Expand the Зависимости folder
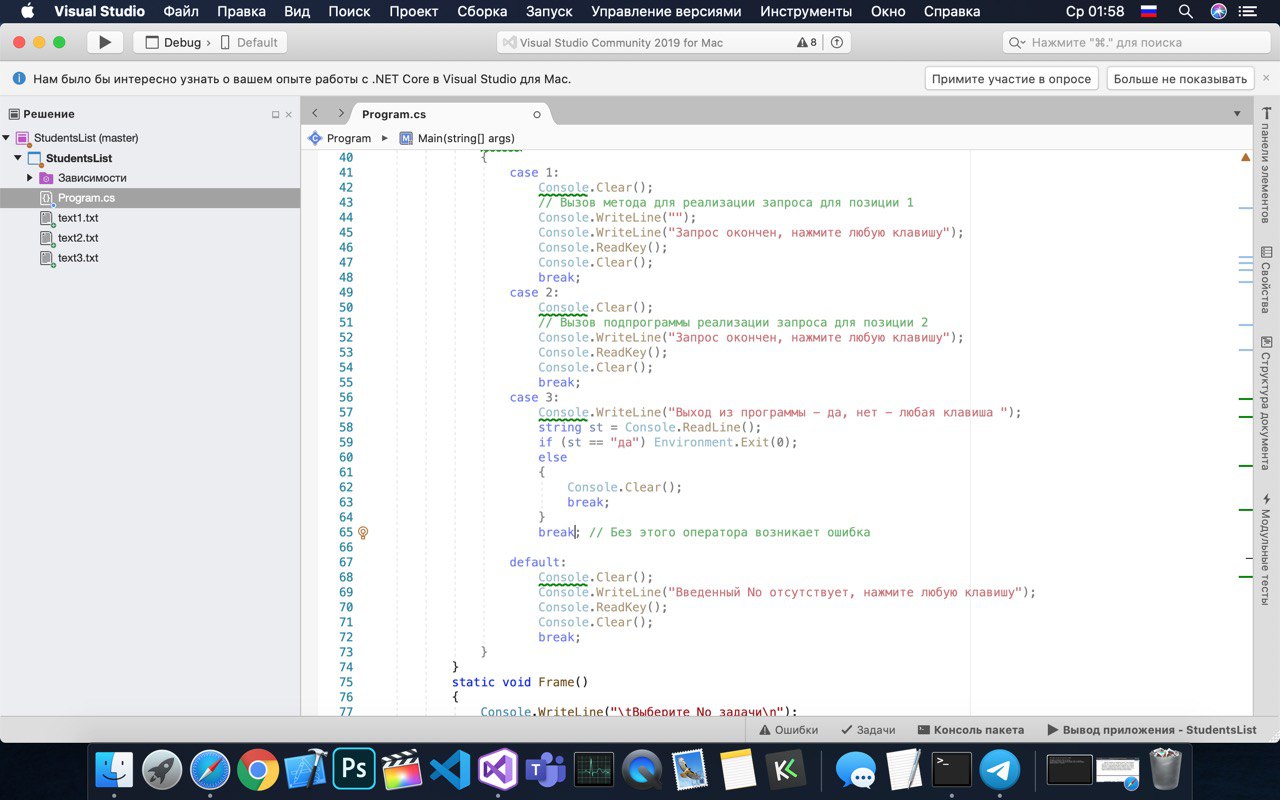1280x800 pixels. pyautogui.click(x=30, y=178)
